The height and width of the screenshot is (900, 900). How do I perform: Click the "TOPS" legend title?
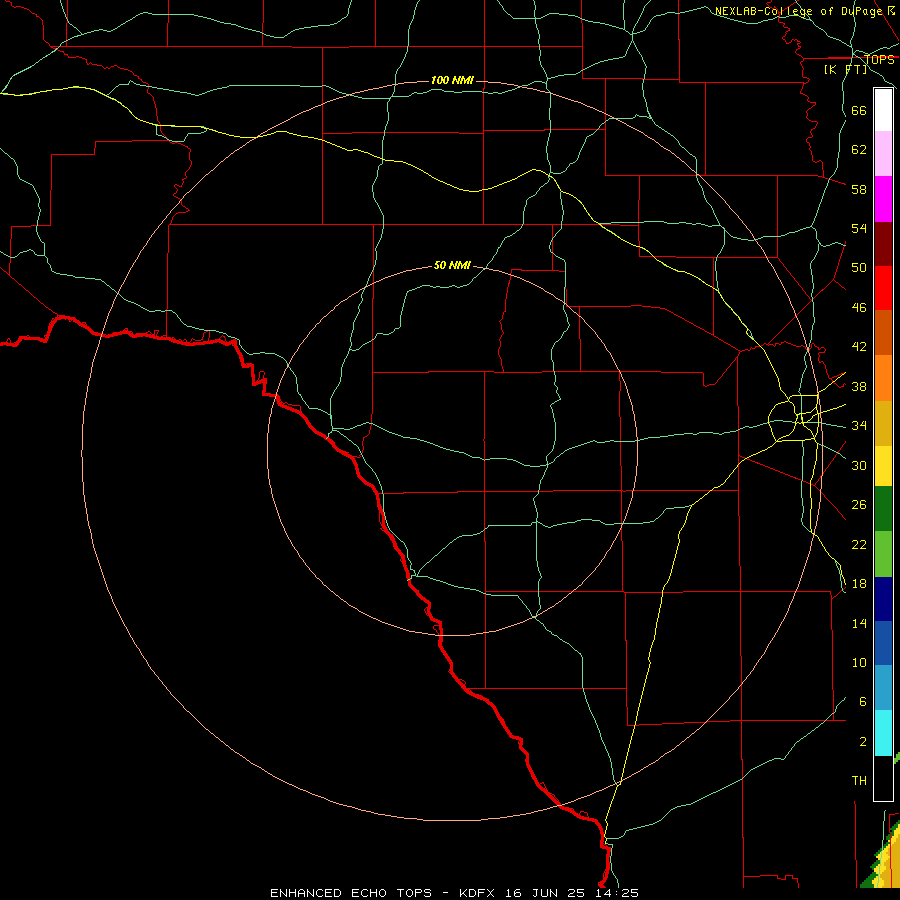[x=879, y=59]
